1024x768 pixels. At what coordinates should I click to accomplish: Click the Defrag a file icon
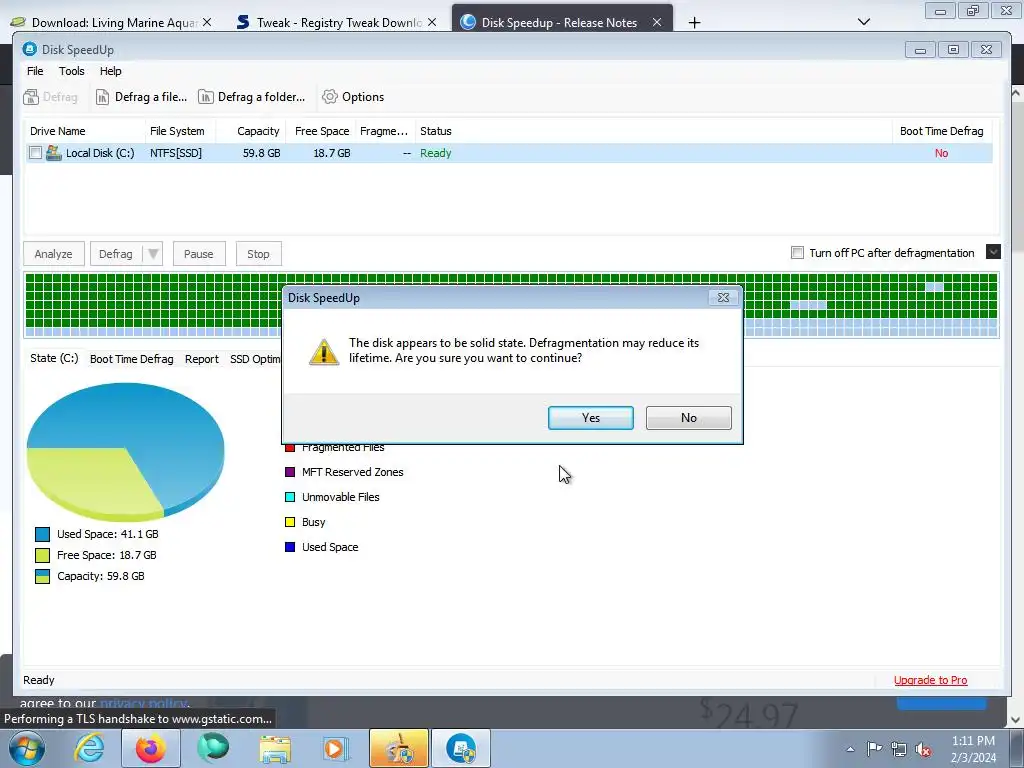pos(103,97)
